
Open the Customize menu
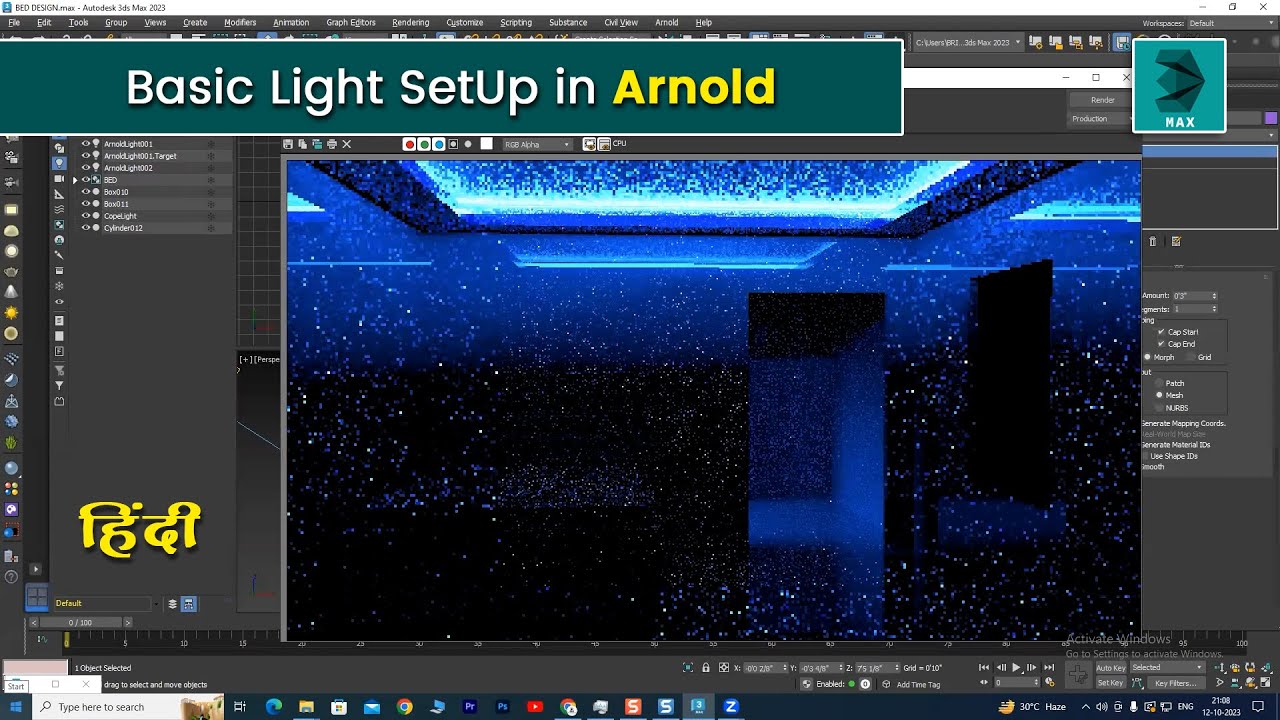tap(464, 22)
